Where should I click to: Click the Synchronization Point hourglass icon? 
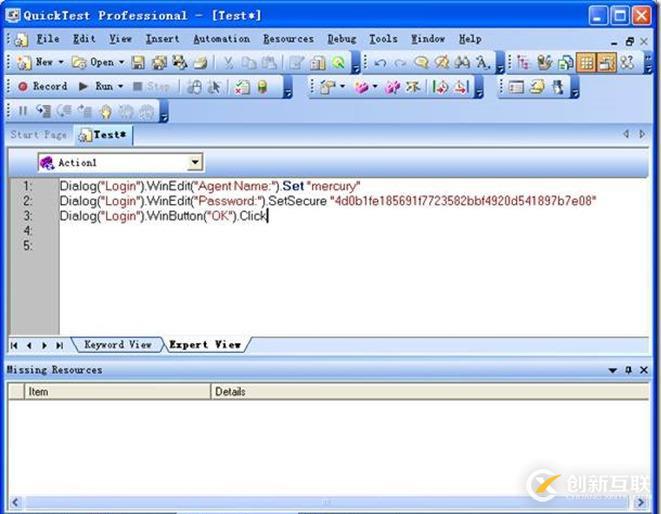click(x=413, y=87)
